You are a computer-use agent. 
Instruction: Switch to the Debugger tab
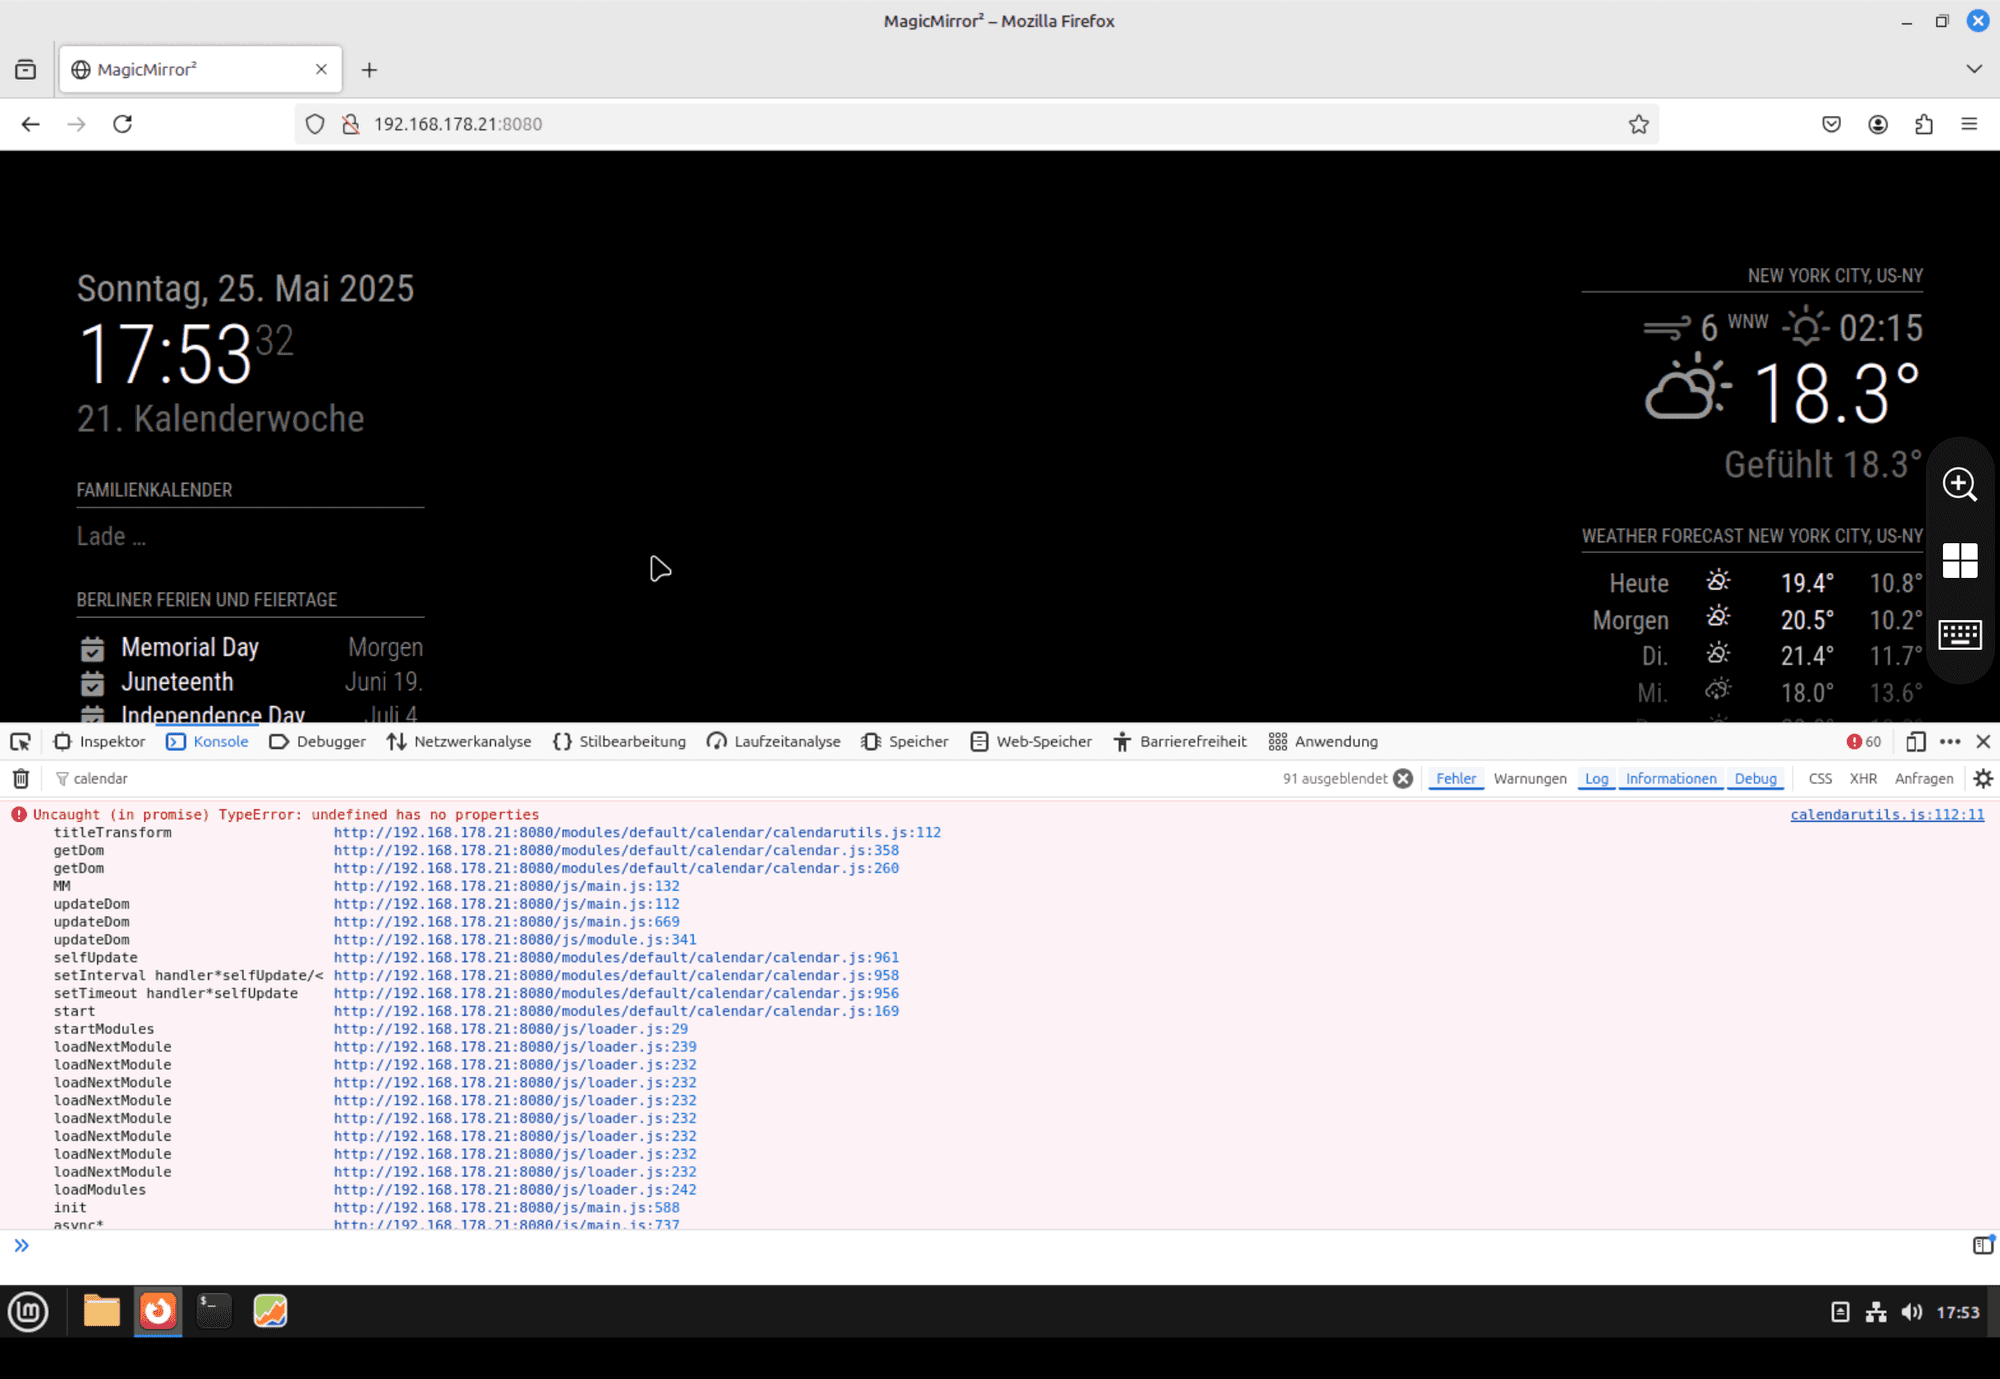[x=318, y=741]
